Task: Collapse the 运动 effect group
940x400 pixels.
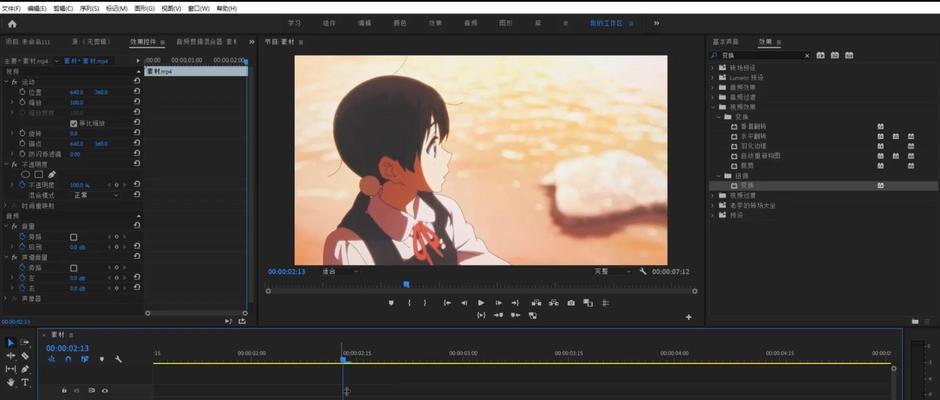Action: tap(6, 82)
